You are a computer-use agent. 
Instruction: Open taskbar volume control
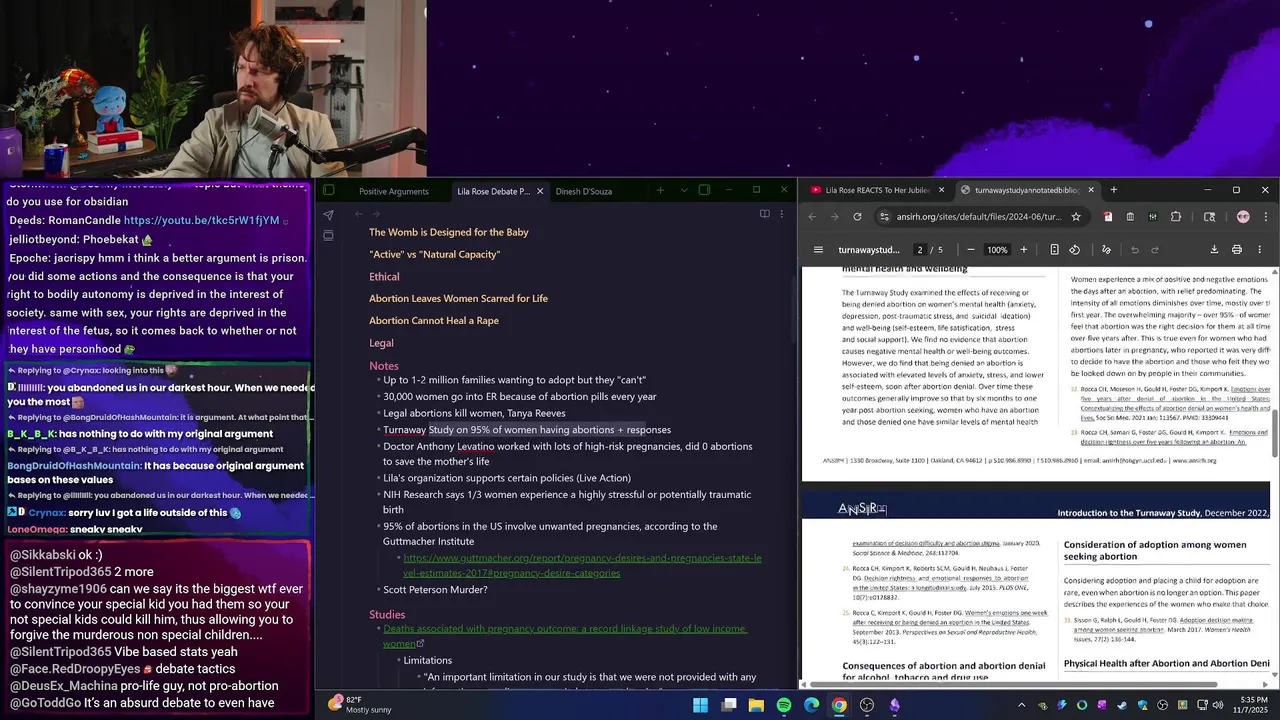pyautogui.click(x=1218, y=705)
